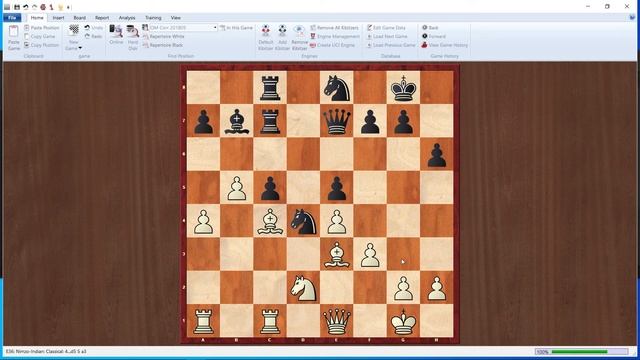The height and width of the screenshot is (360, 640).
Task: Switch to the Report tab
Action: coord(102,18)
